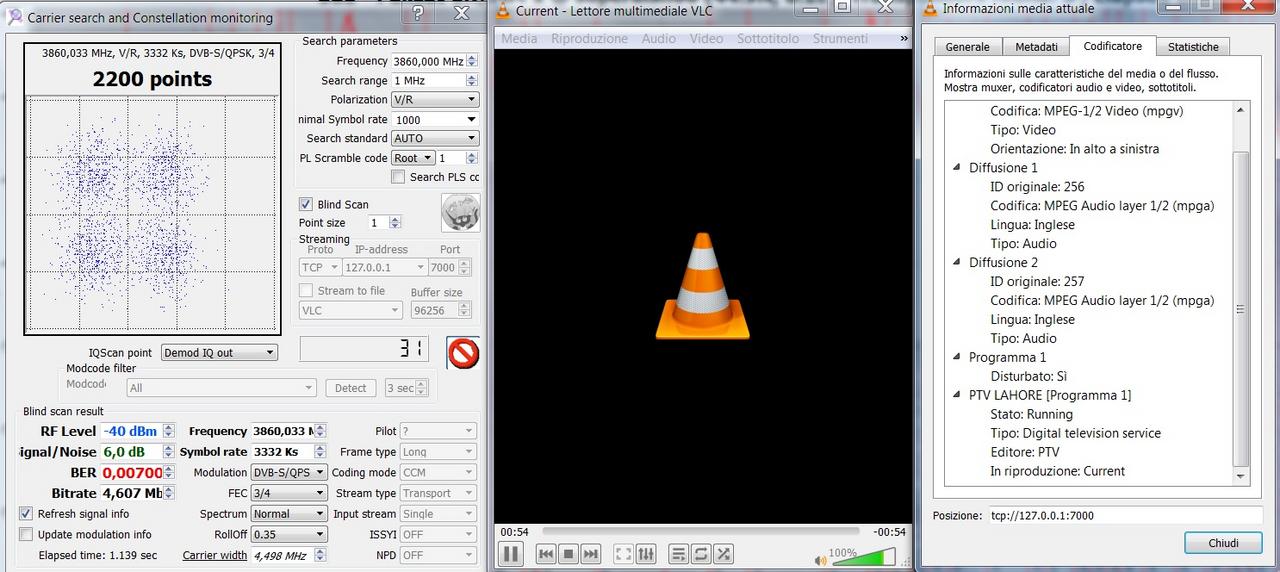Screen dimensions: 1280x572
Task: Open the Spectrum Normal dropdown
Action: point(288,513)
